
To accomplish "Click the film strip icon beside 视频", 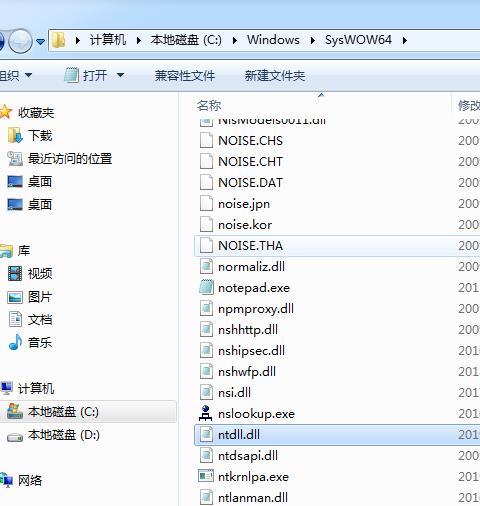I will click(x=15, y=274).
